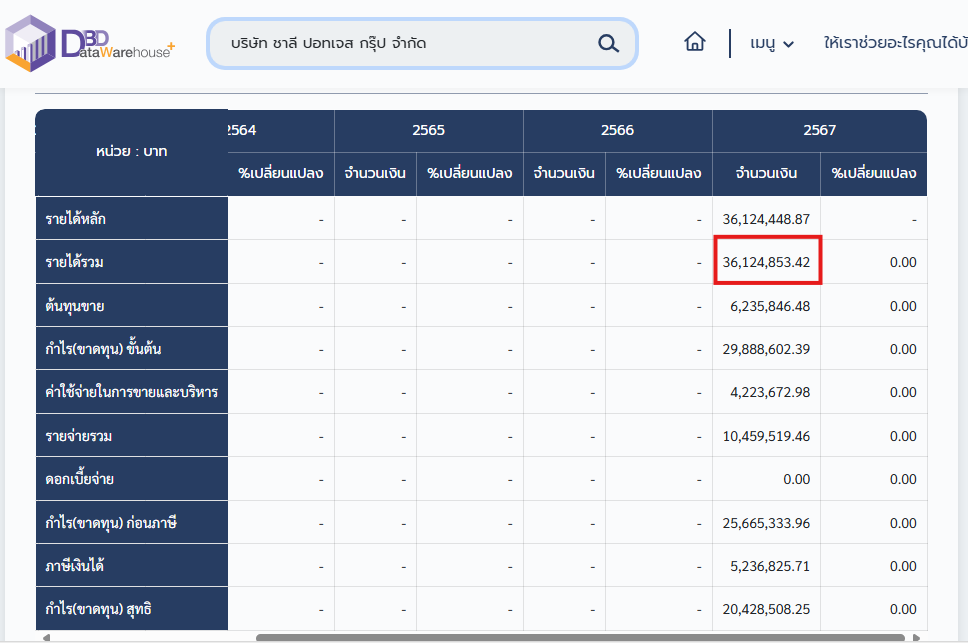Click the magnifier search icon
The width and height of the screenshot is (968, 643).
pyautogui.click(x=608, y=43)
